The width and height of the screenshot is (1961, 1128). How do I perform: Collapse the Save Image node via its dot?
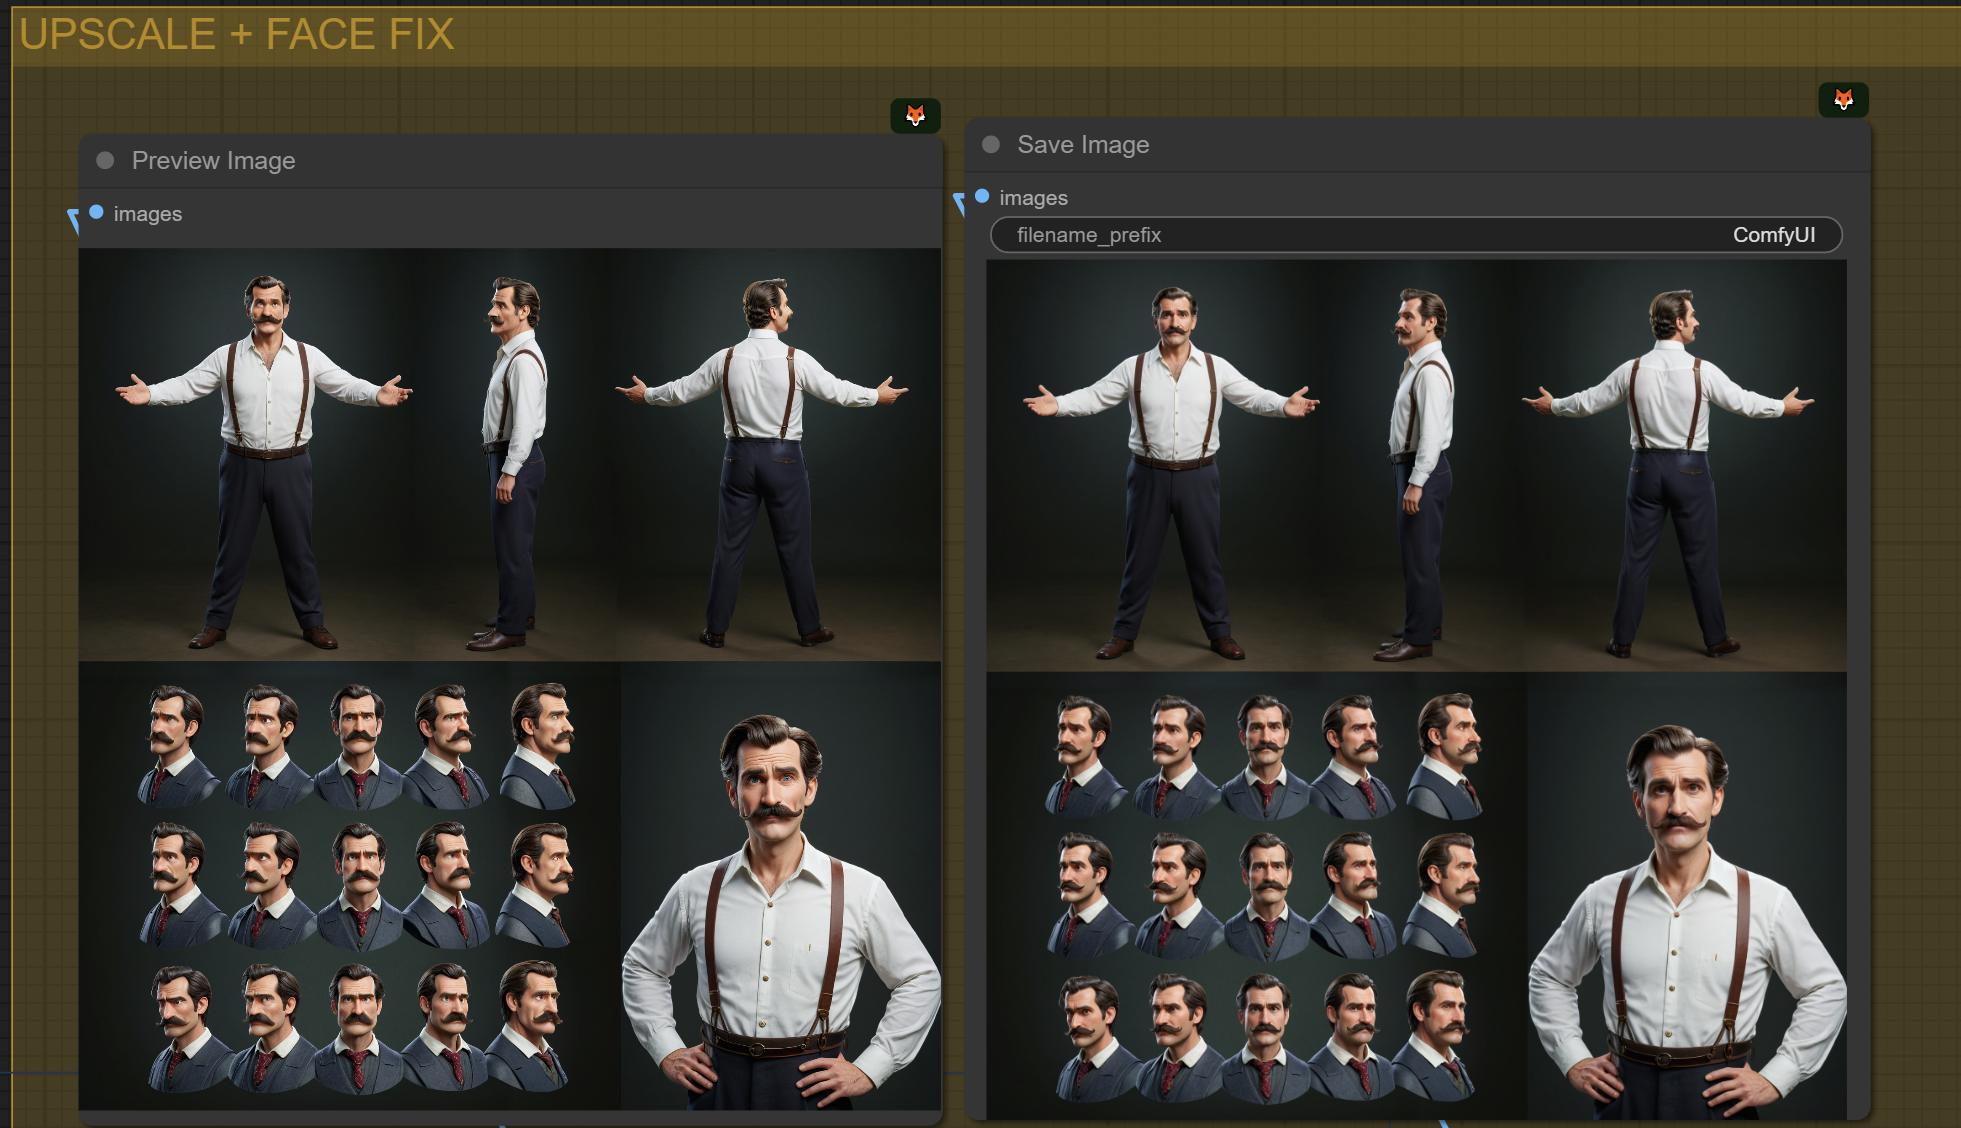(991, 144)
